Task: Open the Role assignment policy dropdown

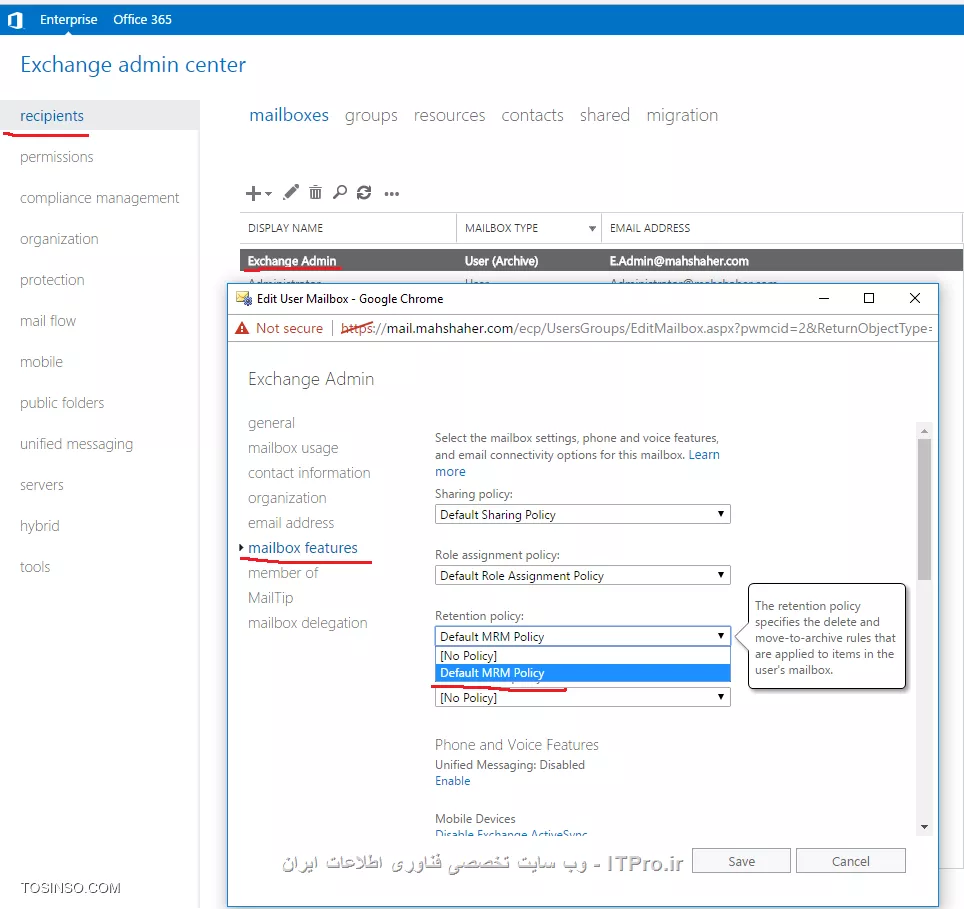Action: click(x=582, y=575)
